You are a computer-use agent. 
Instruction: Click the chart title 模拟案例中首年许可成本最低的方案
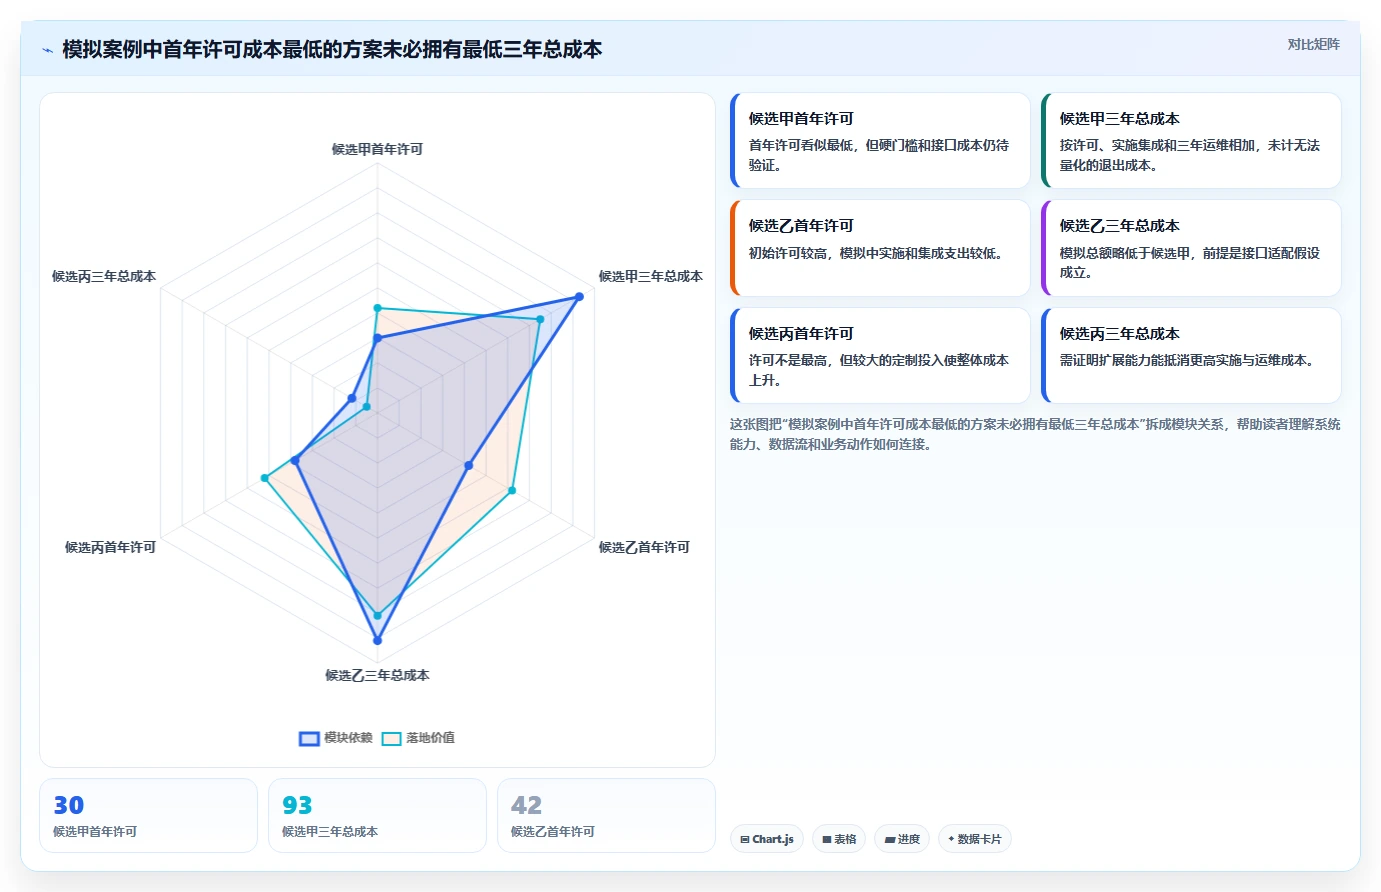click(332, 49)
